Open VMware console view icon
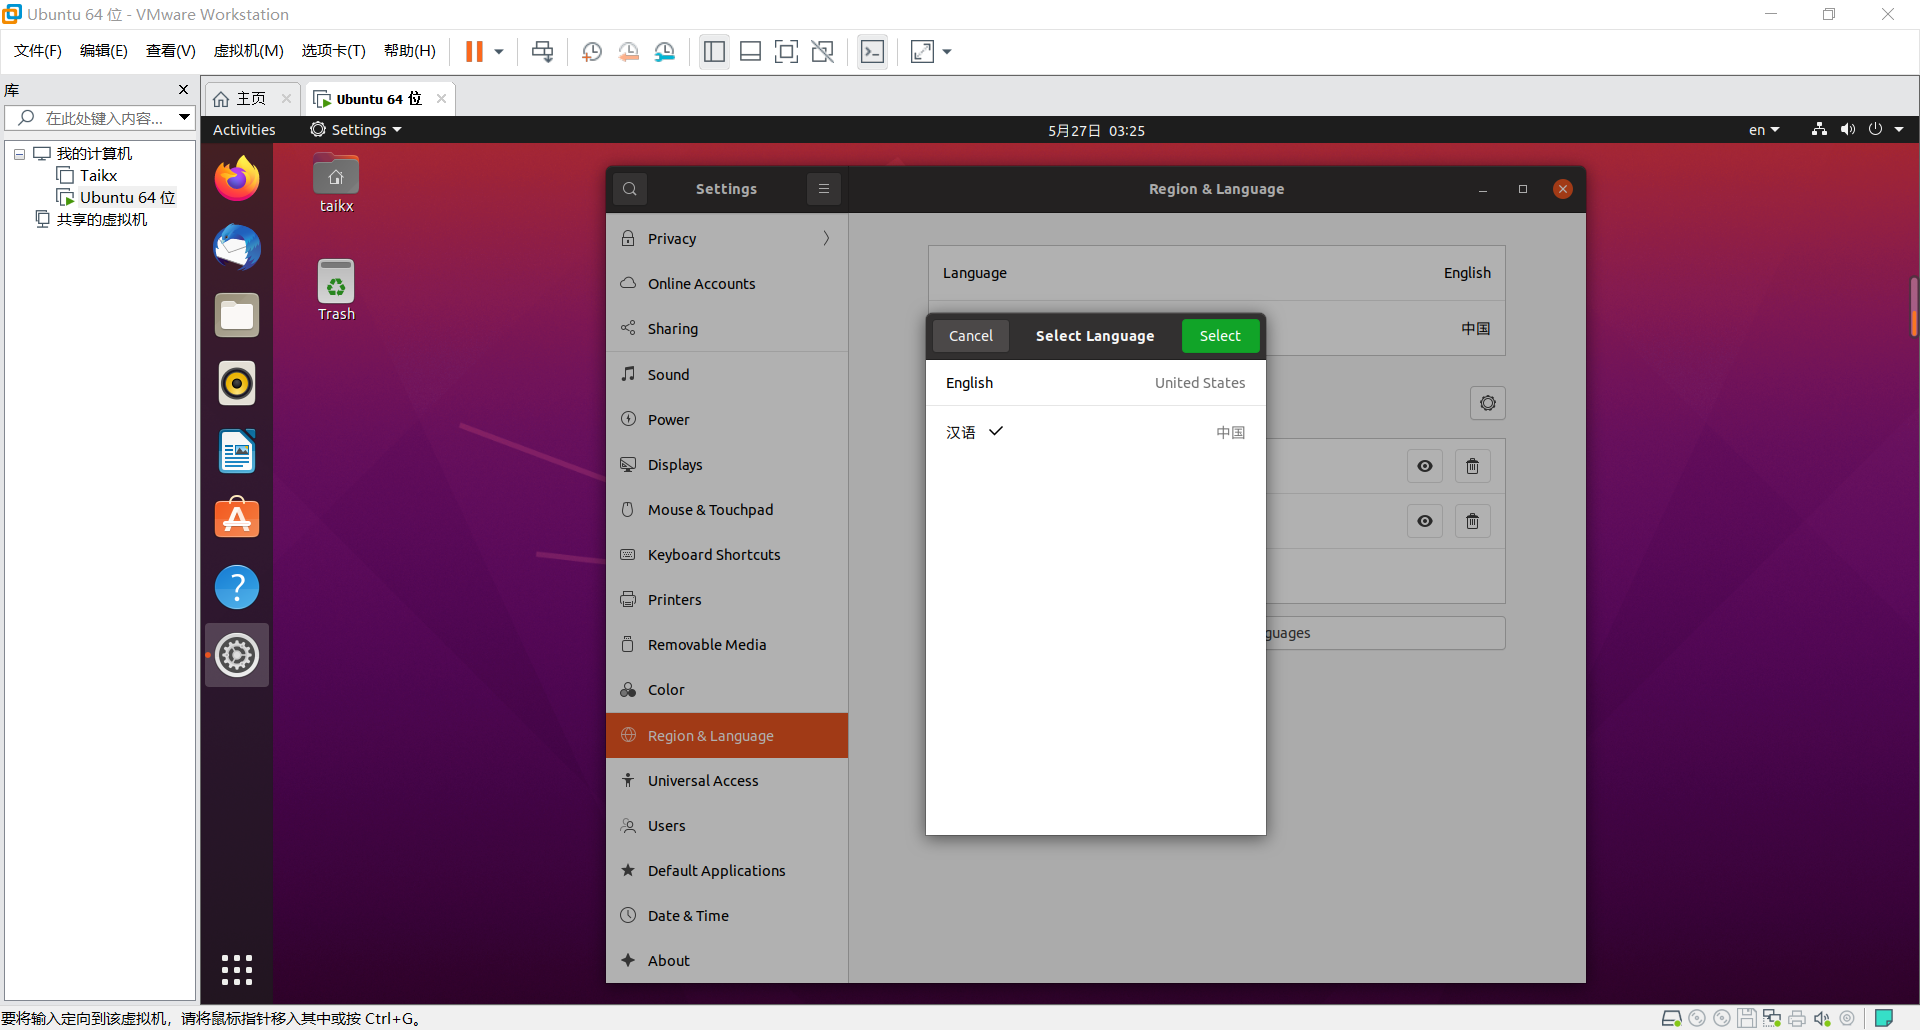1920x1030 pixels. point(872,51)
